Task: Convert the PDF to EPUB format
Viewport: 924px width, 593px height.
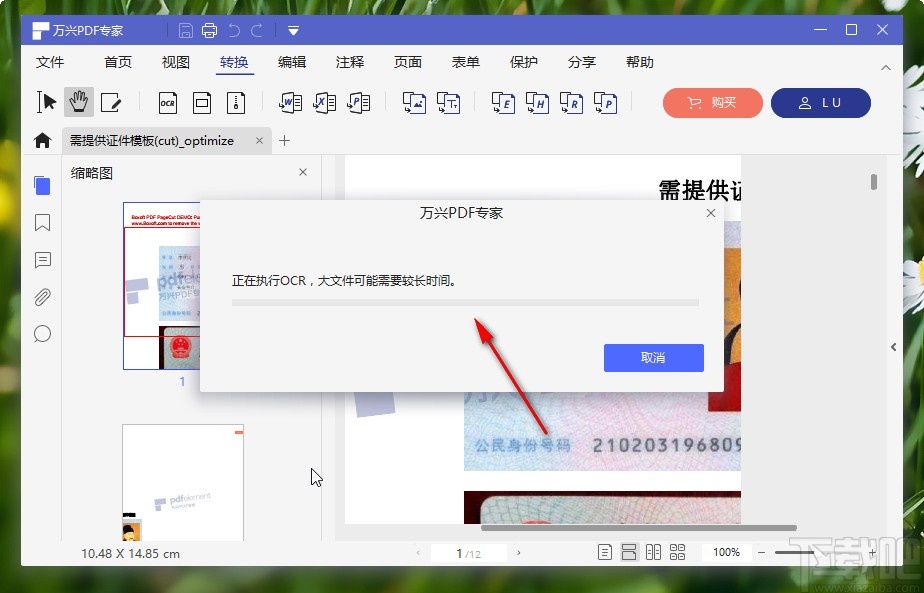Action: click(502, 103)
